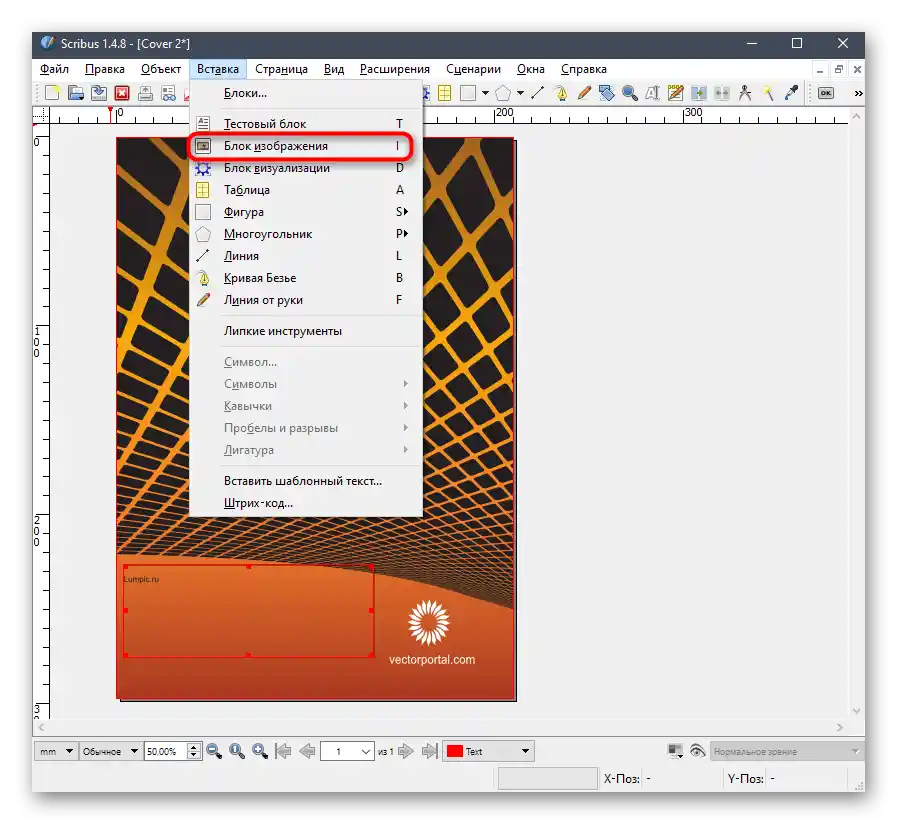Select the Freehand pencil tool
The image size is (897, 824).
(584, 93)
